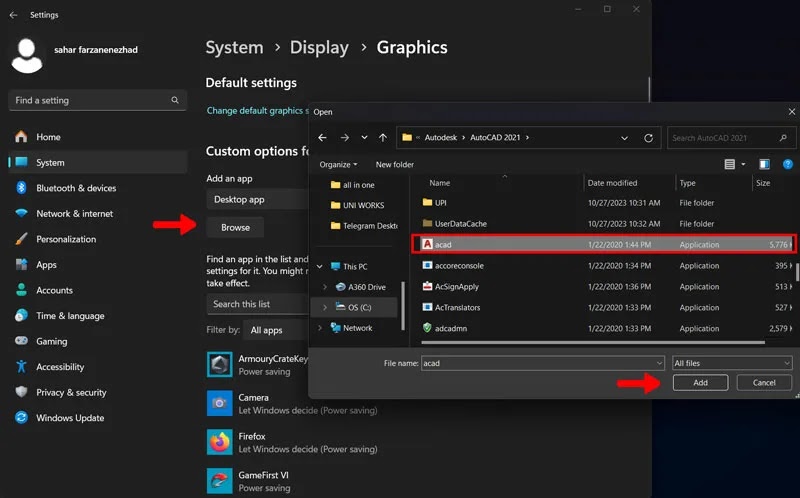This screenshot has height=498, width=800.
Task: Collapse the This PC tree node
Action: coord(320,266)
